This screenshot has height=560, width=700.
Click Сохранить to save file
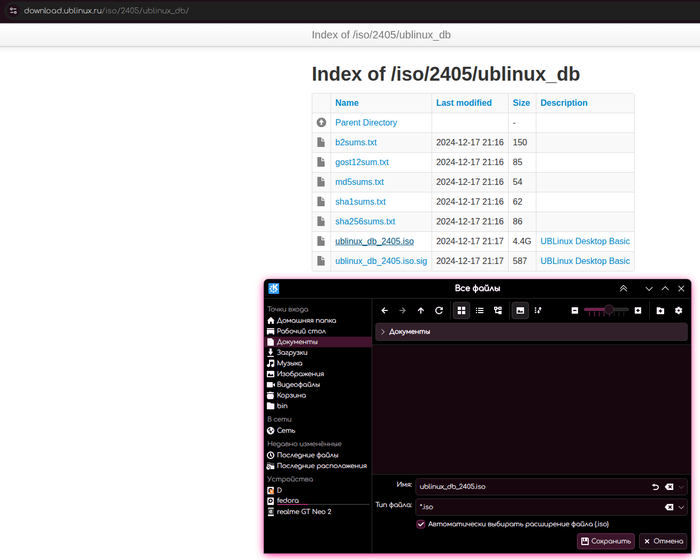(606, 541)
